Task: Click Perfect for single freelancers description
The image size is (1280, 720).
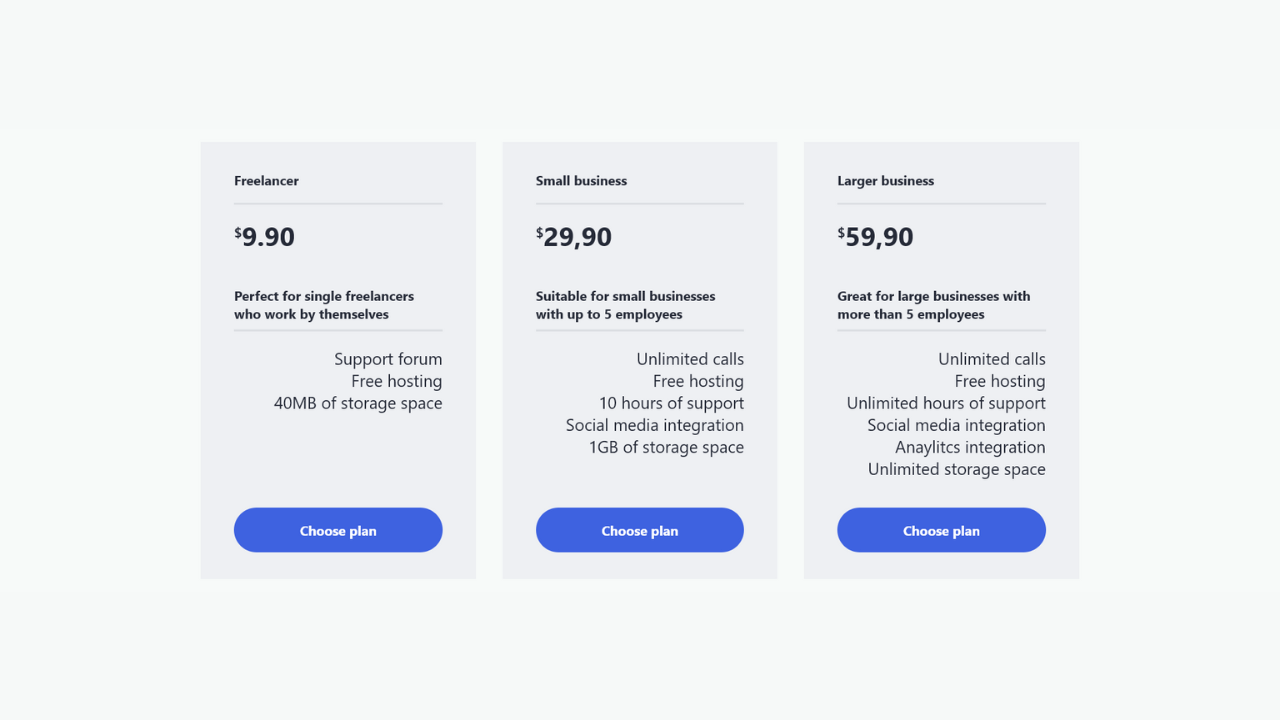Action: [x=324, y=305]
